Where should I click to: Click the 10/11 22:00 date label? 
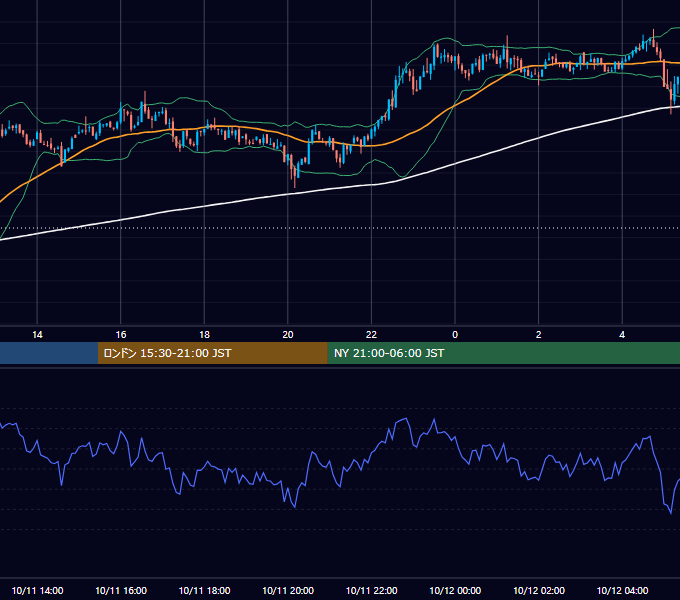tap(371, 590)
